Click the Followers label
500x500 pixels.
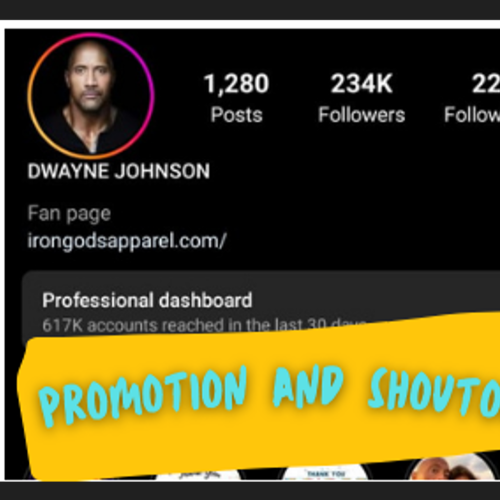coord(362,115)
